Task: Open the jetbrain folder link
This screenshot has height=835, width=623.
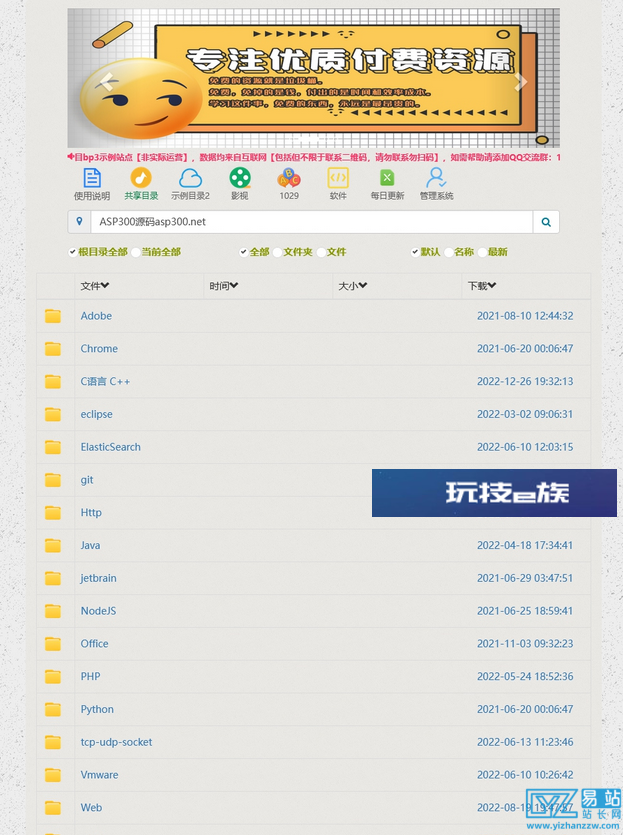Action: (x=99, y=578)
